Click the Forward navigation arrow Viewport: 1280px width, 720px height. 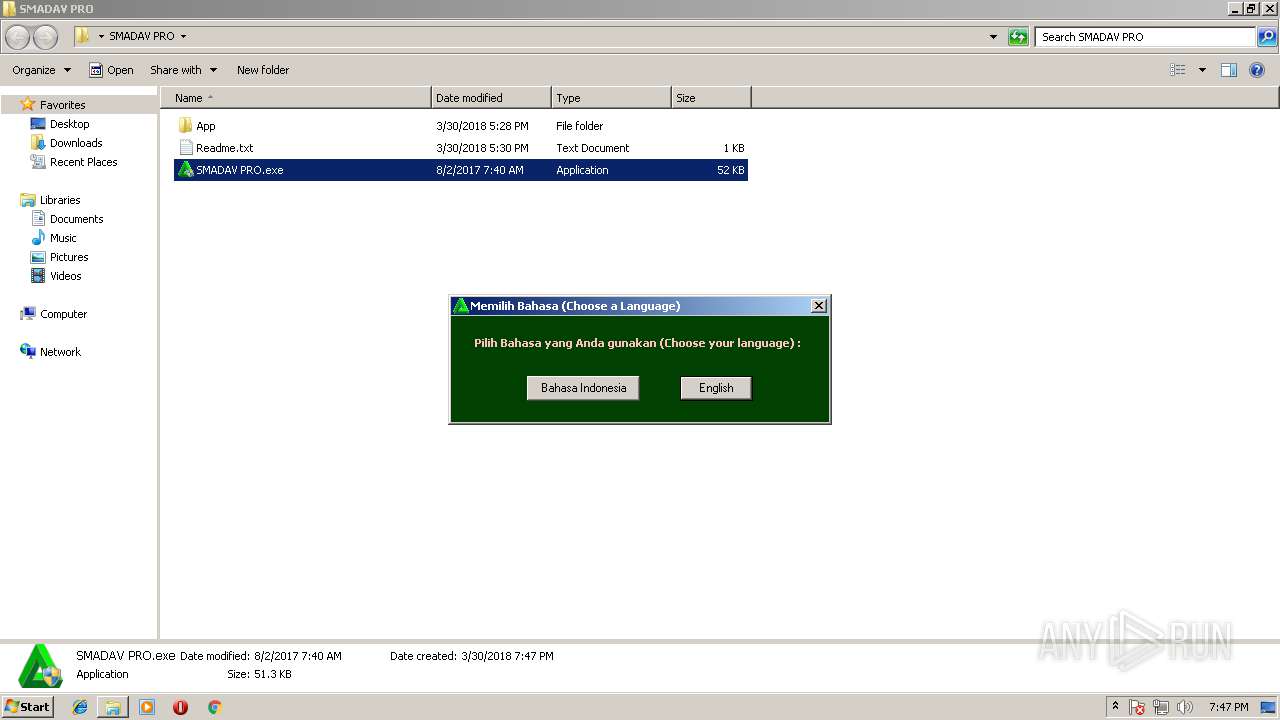45,37
